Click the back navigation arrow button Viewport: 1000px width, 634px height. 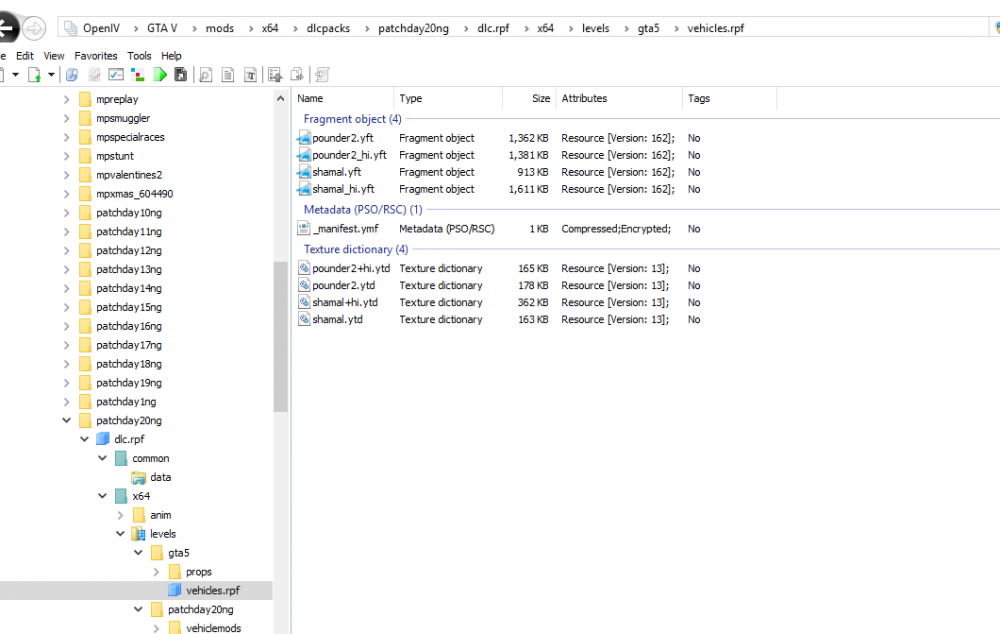pos(8,28)
